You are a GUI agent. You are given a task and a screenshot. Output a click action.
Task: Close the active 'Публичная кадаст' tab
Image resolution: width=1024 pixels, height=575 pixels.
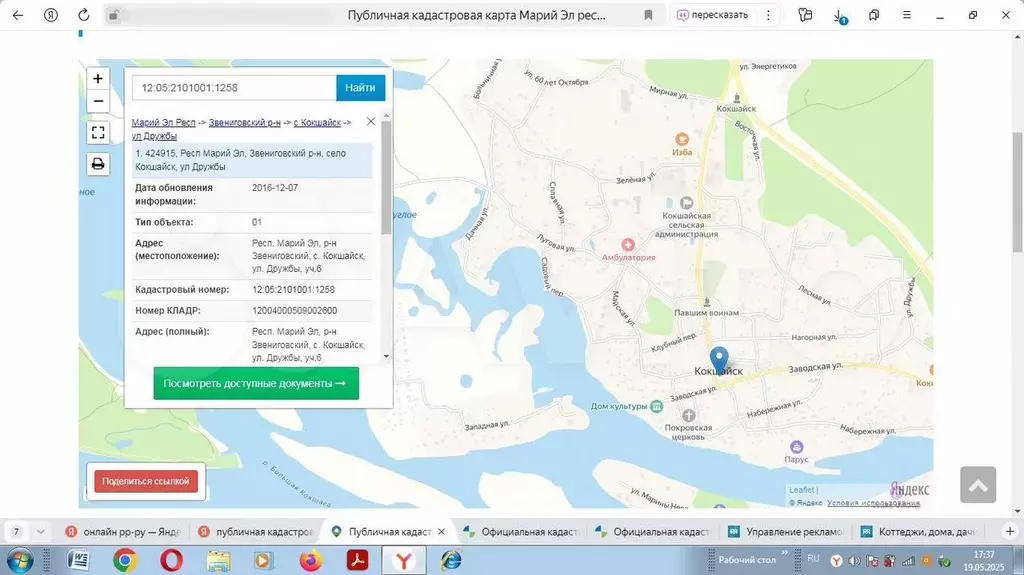(441, 532)
